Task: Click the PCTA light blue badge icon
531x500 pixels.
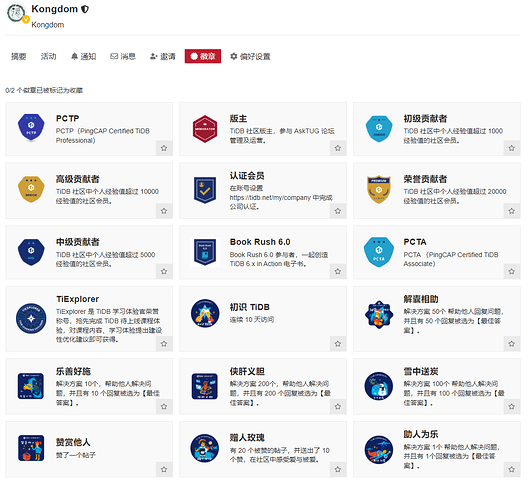Action: [379, 252]
